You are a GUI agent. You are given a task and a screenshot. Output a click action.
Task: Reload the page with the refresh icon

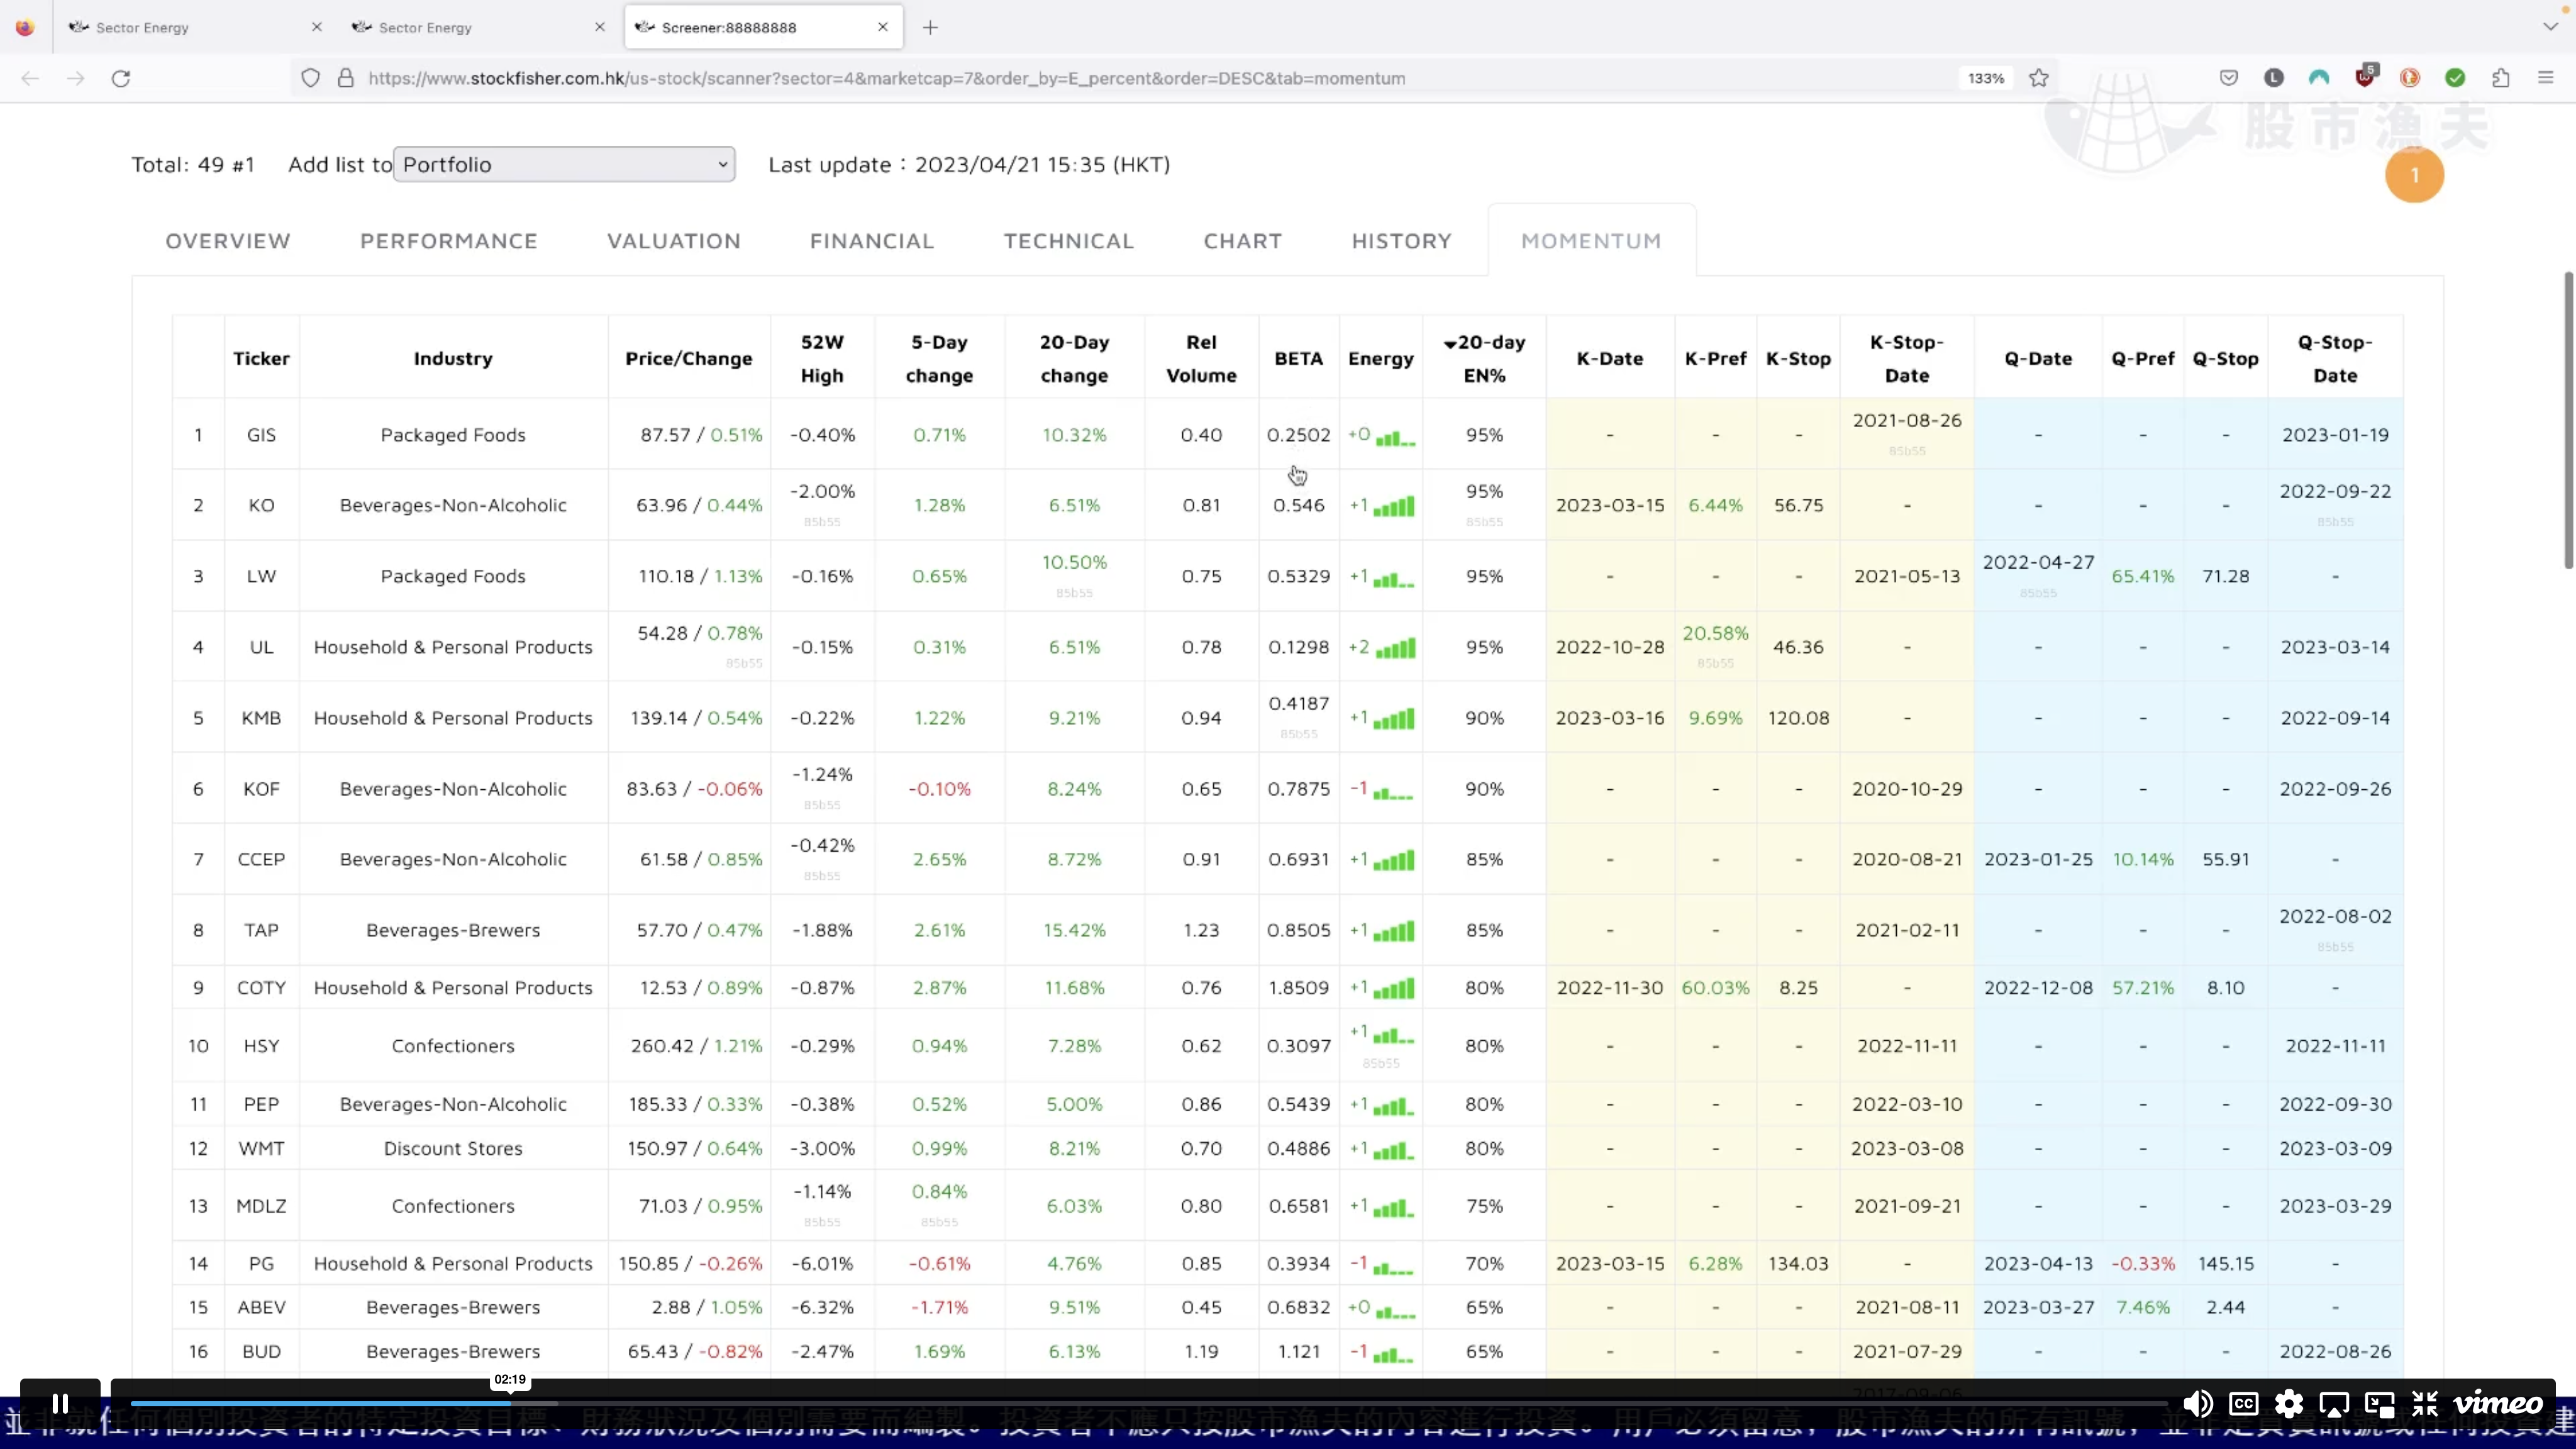pos(121,78)
